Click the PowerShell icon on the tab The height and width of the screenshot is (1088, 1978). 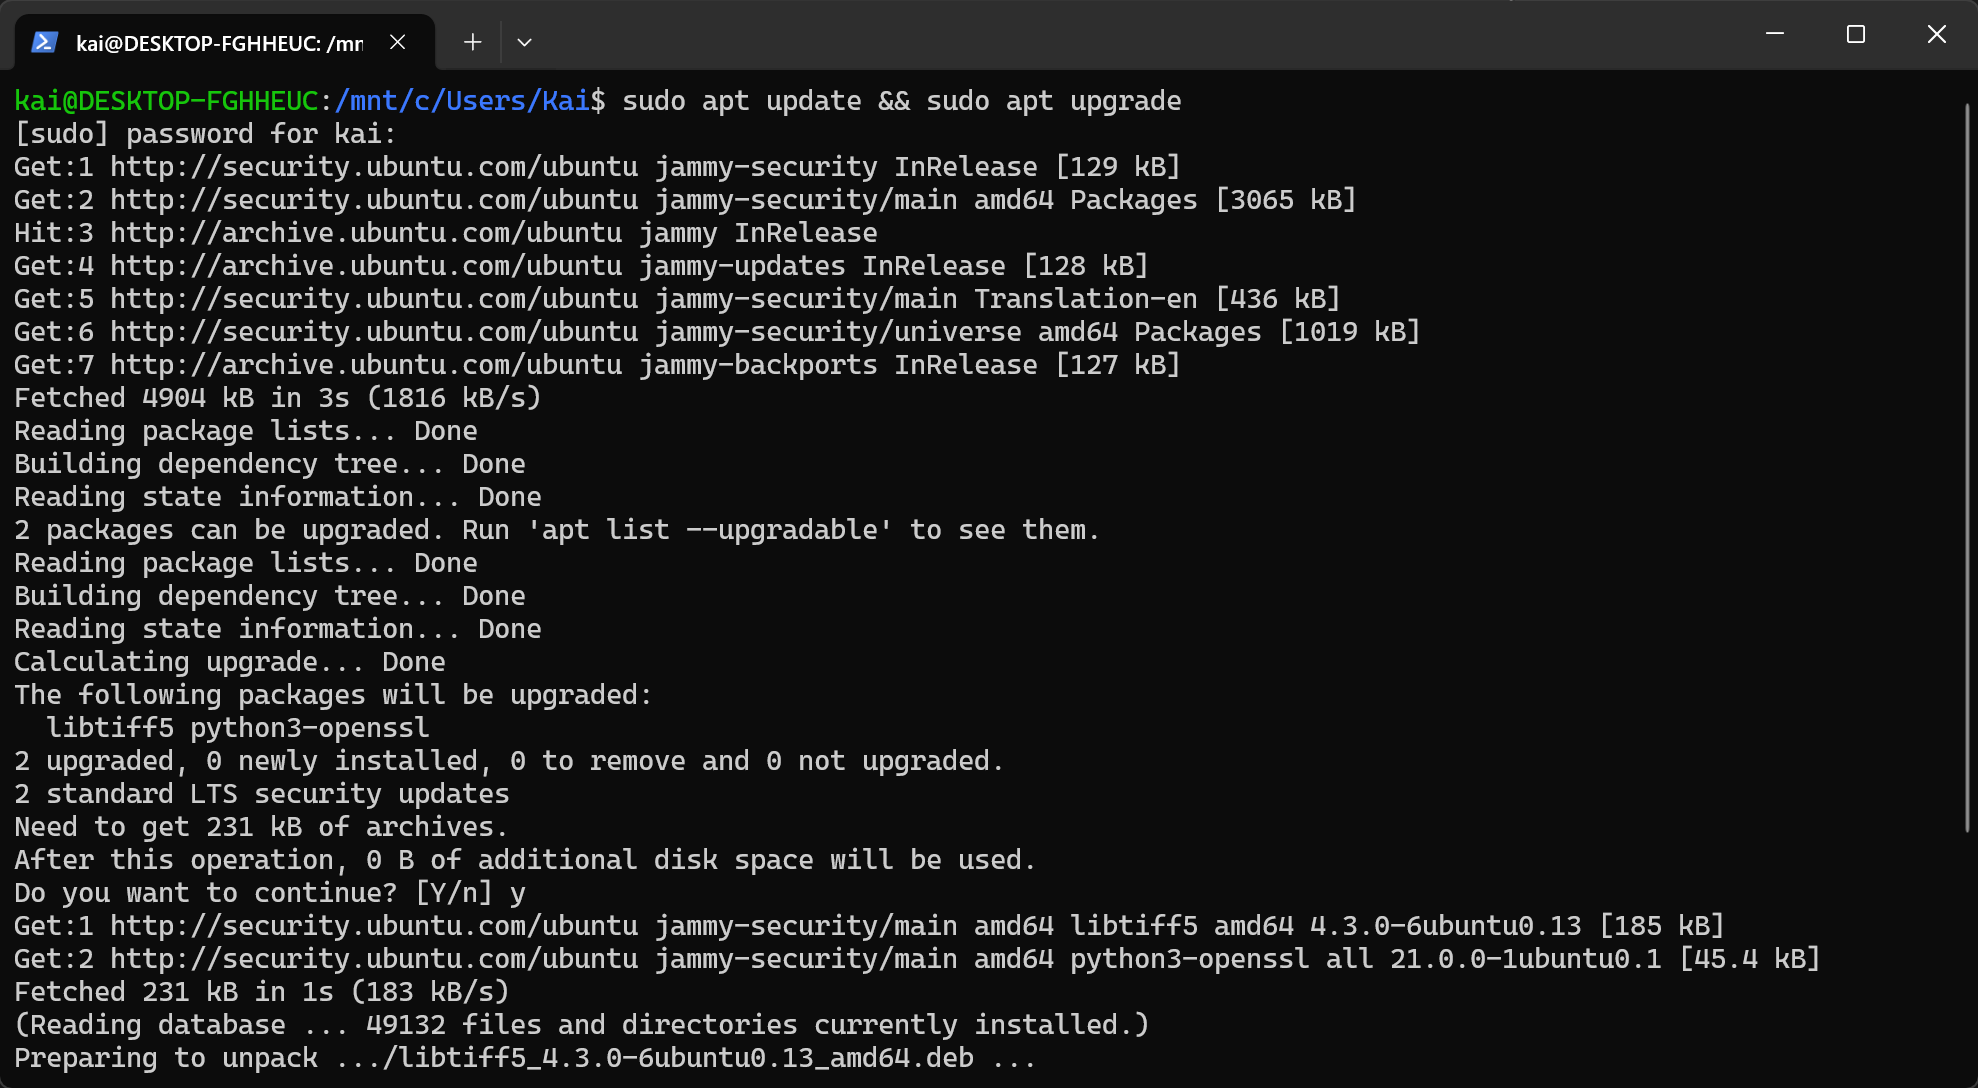[x=44, y=42]
